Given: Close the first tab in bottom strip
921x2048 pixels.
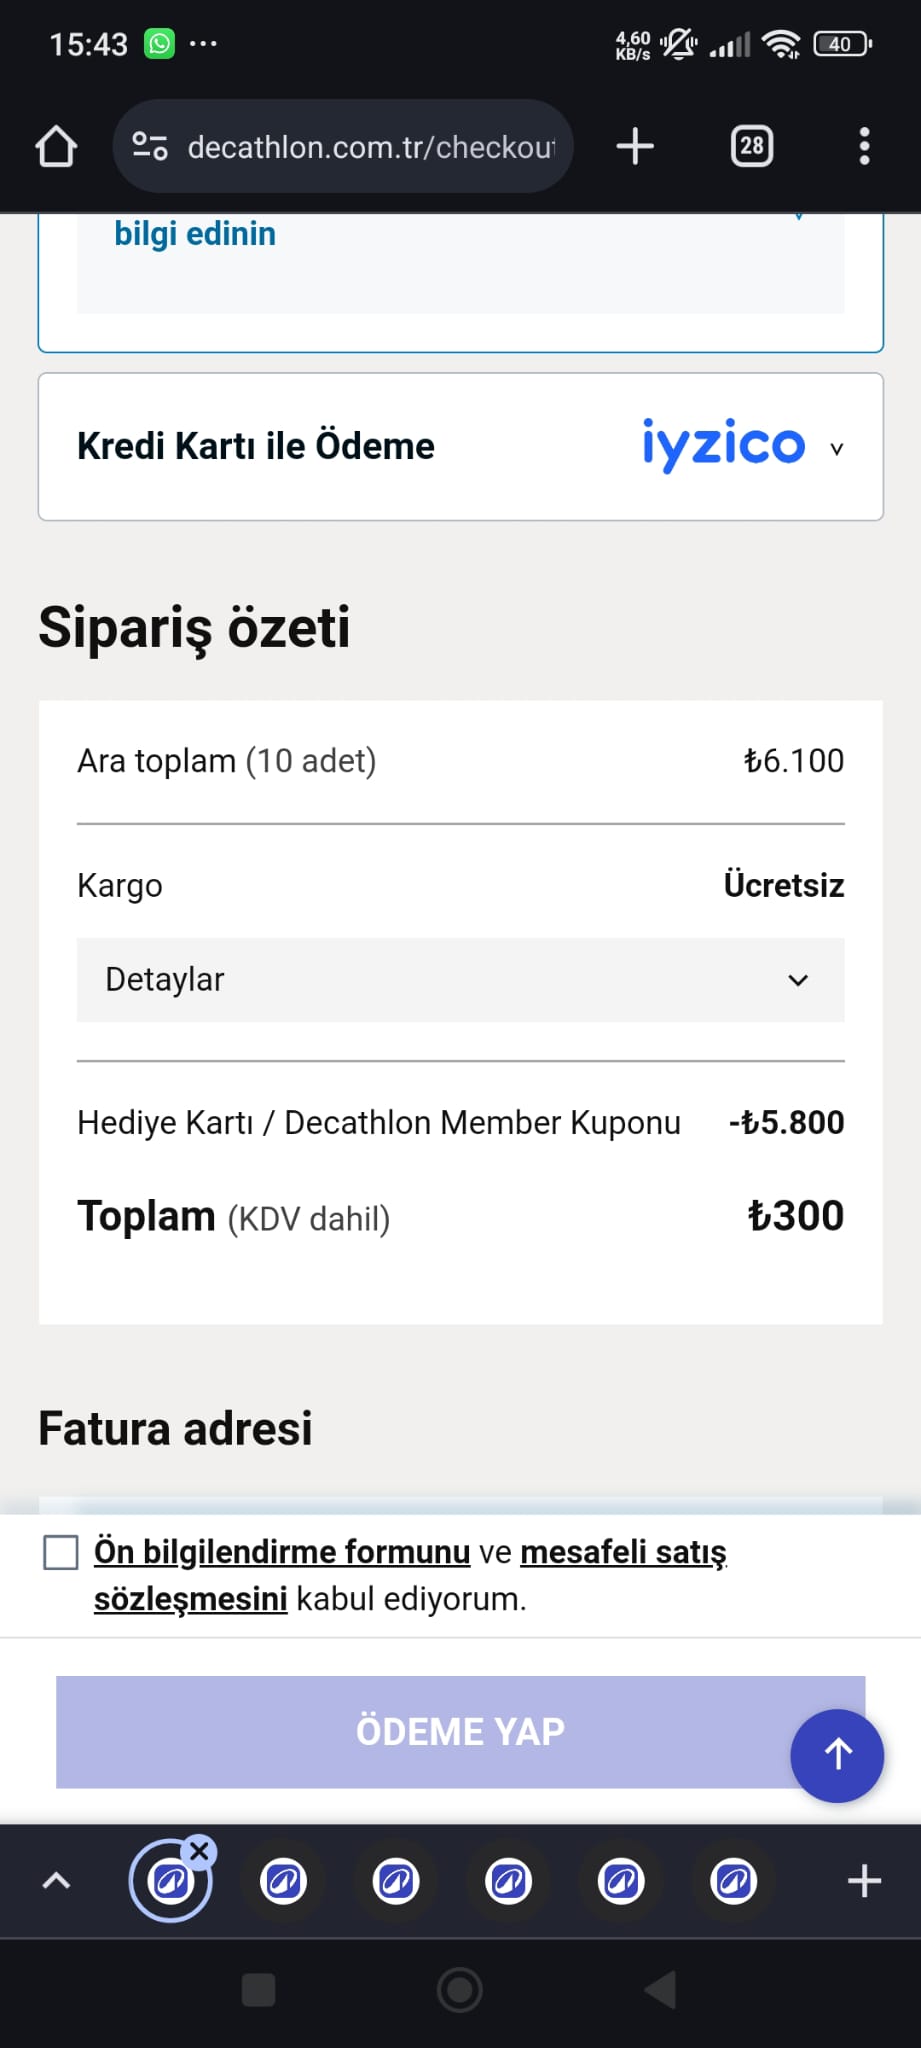Looking at the screenshot, I should point(200,1851).
